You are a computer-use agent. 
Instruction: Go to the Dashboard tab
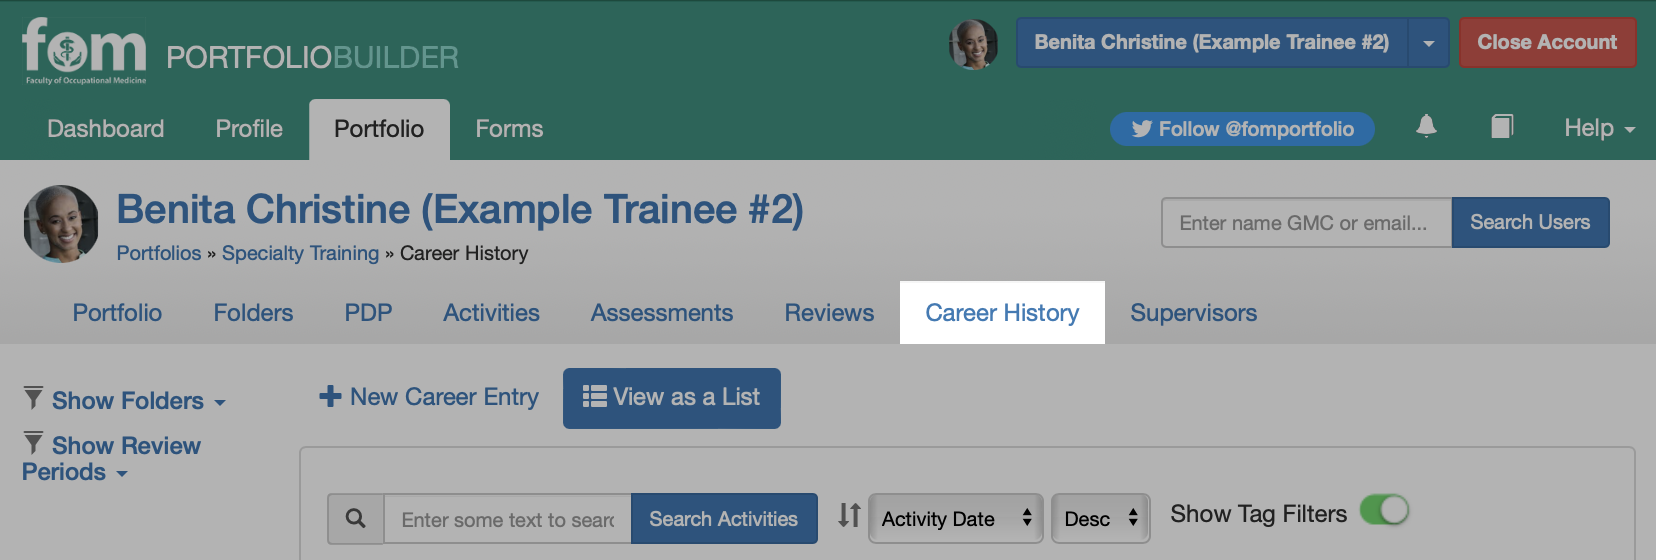[106, 129]
